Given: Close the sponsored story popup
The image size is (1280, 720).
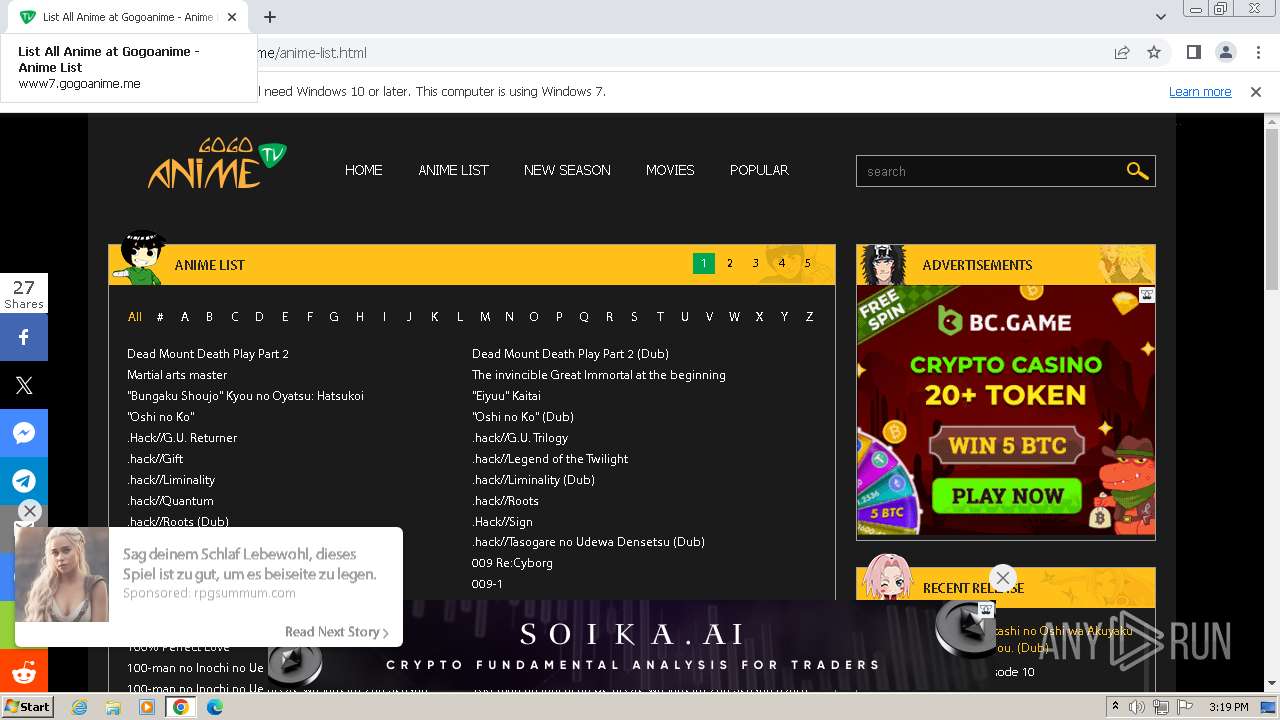Looking at the screenshot, I should [29, 511].
